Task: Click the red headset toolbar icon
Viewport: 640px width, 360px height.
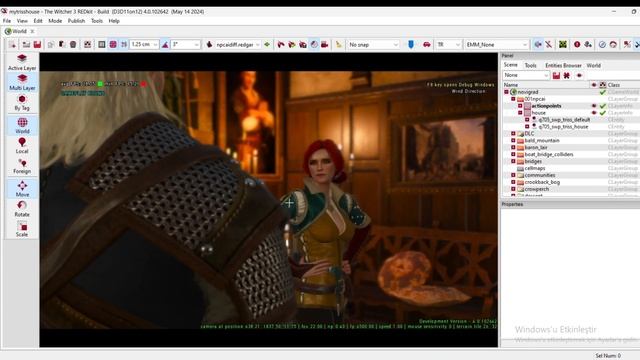Action: [x=613, y=44]
